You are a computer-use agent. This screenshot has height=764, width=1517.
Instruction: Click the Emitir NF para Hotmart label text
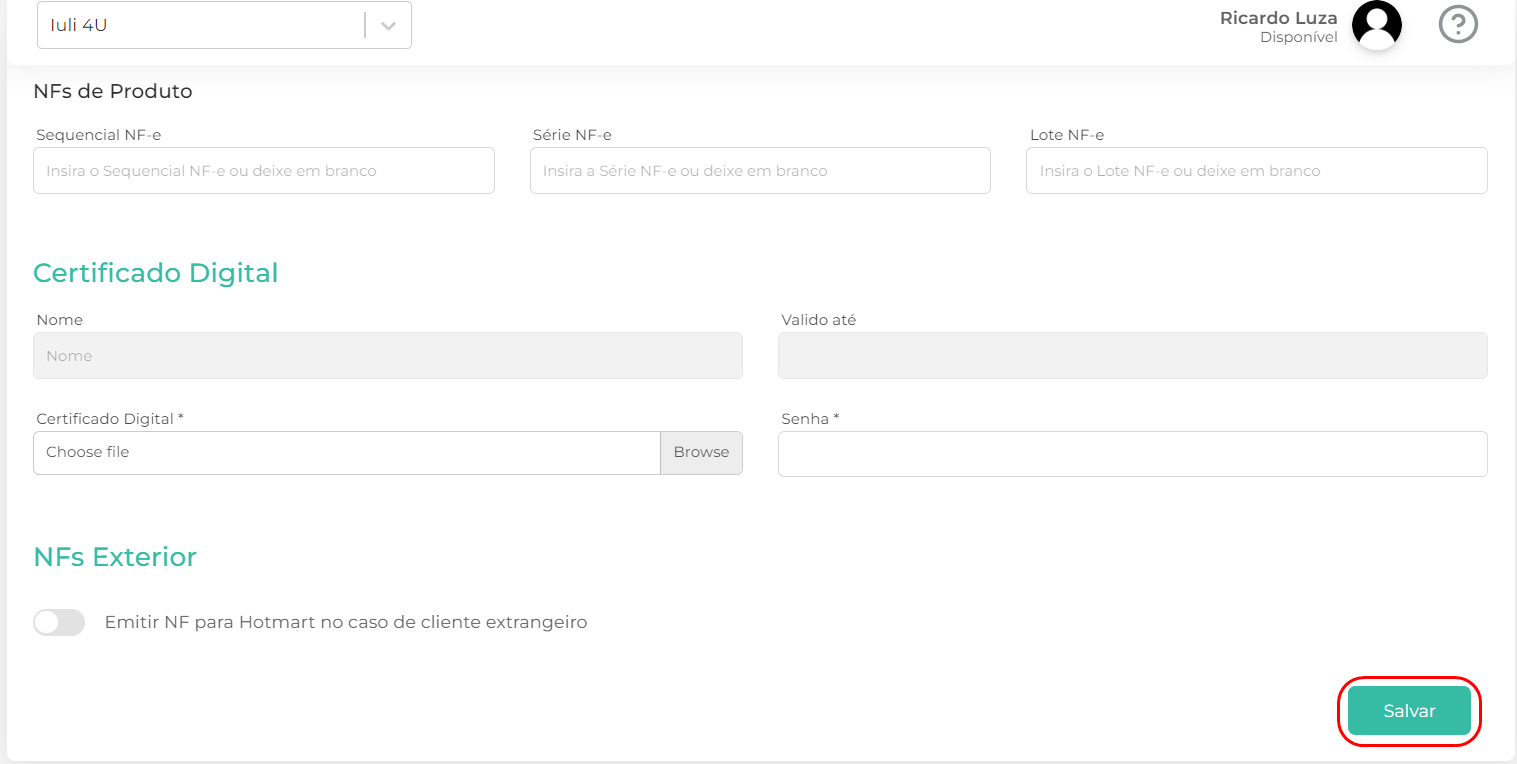(x=345, y=622)
